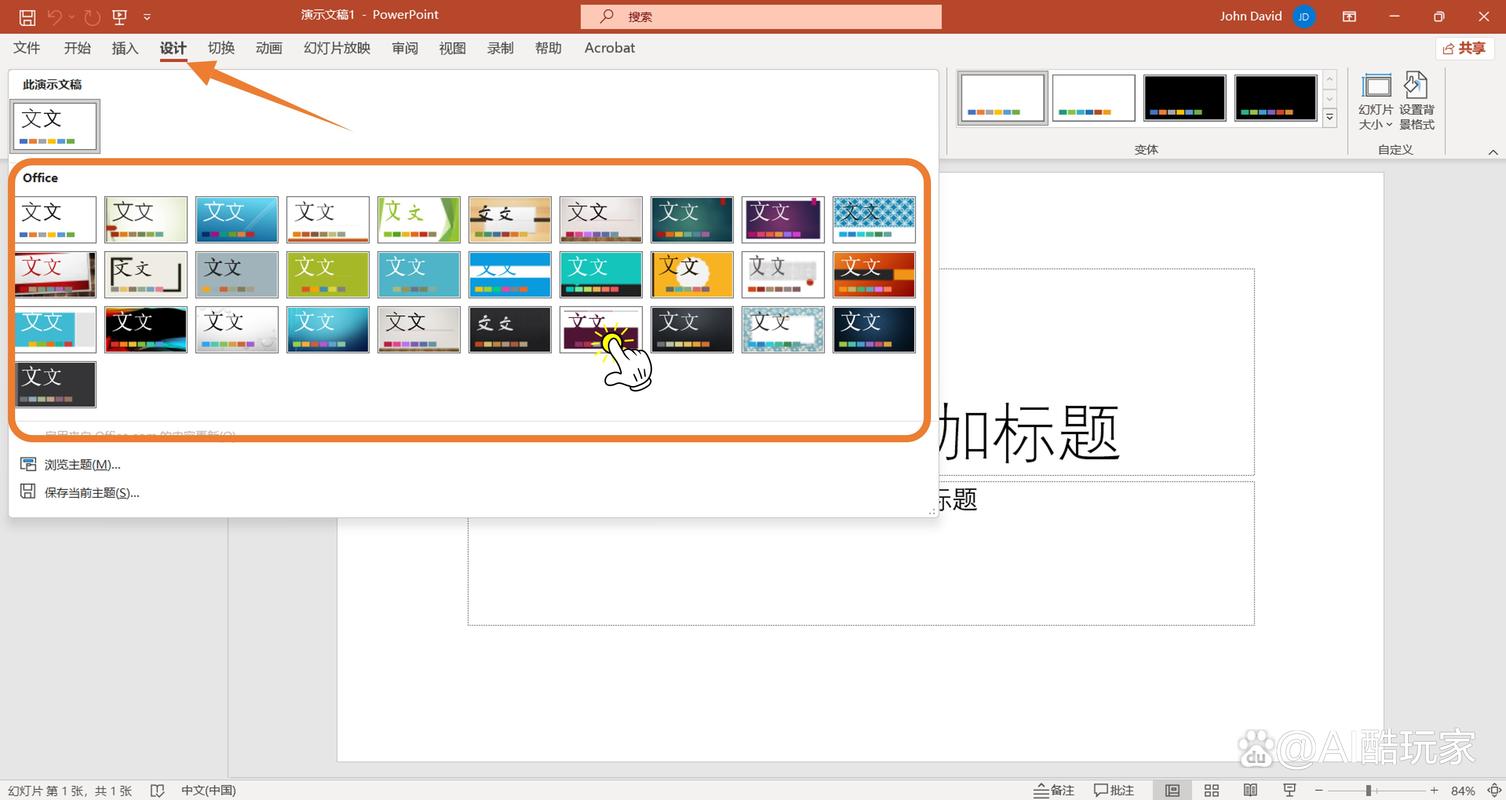Image resolution: width=1506 pixels, height=800 pixels.
Task: Click the subtitle placeholder box
Action: [x=861, y=553]
